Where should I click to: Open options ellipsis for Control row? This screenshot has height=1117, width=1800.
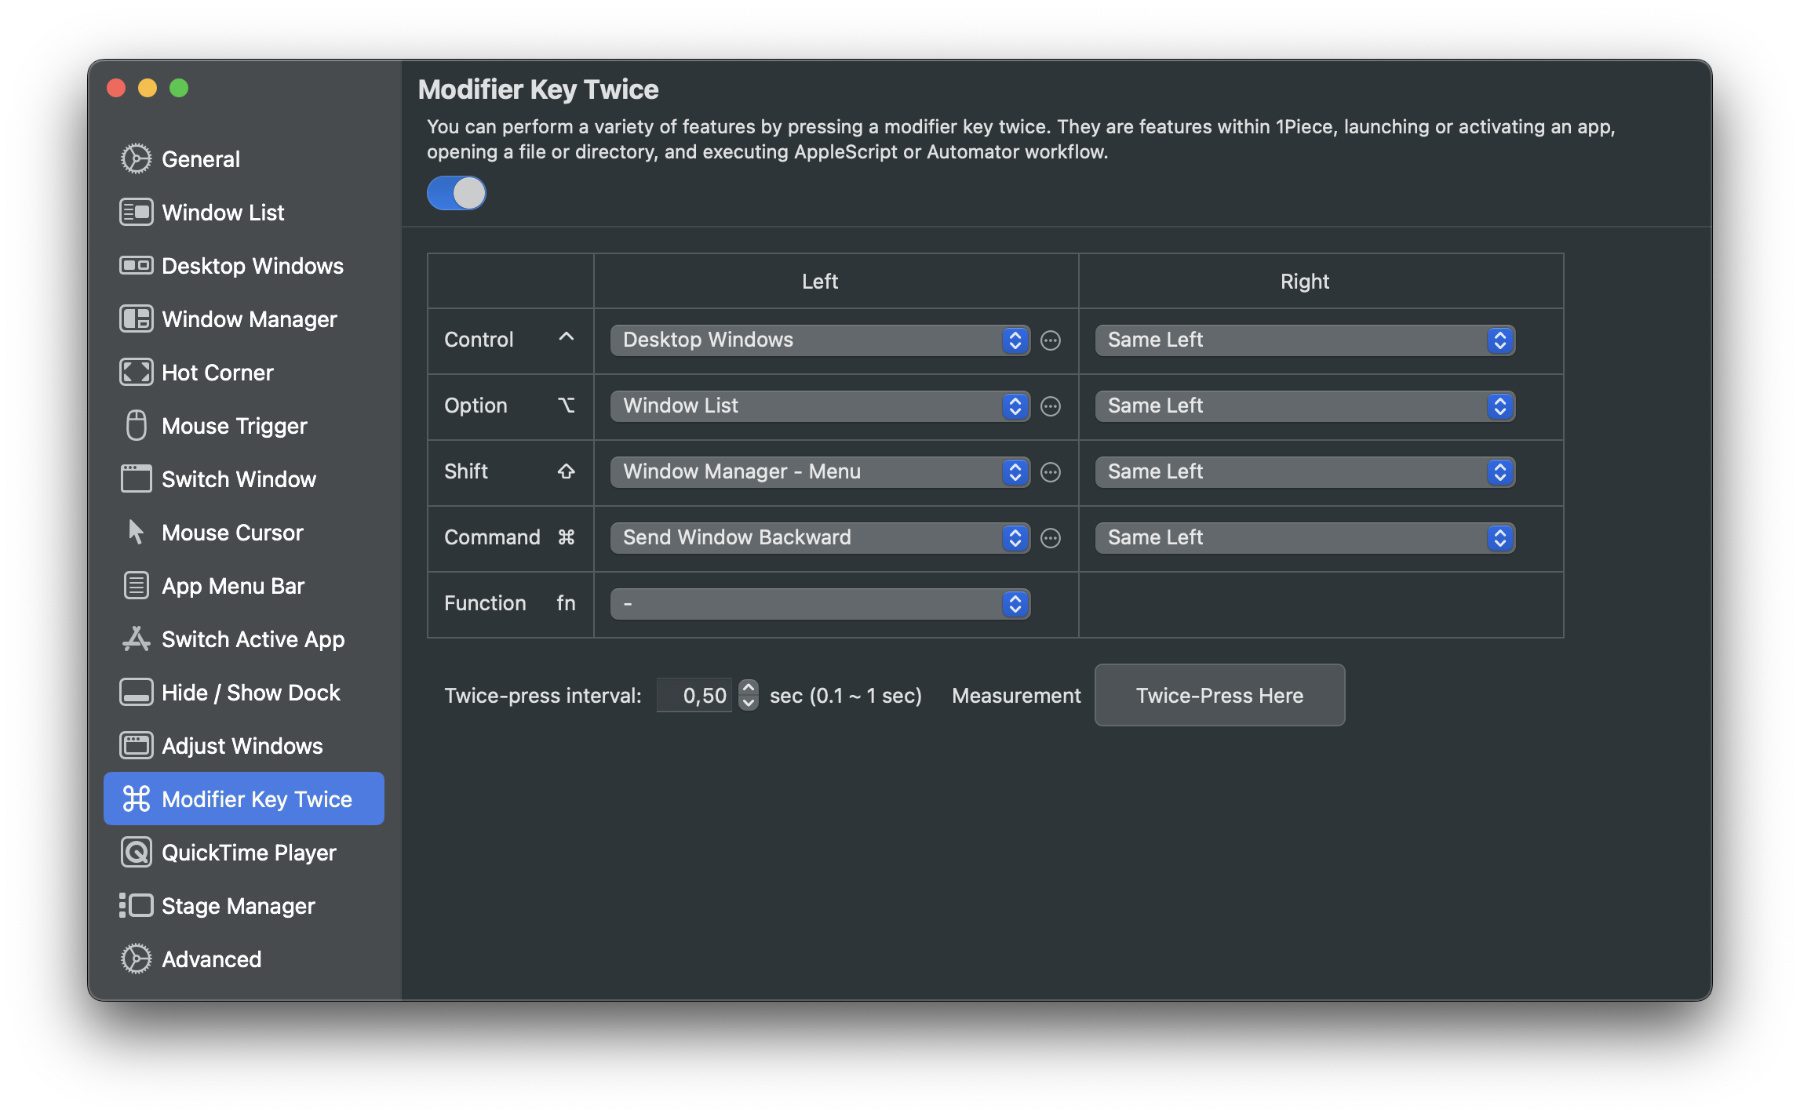pos(1050,340)
